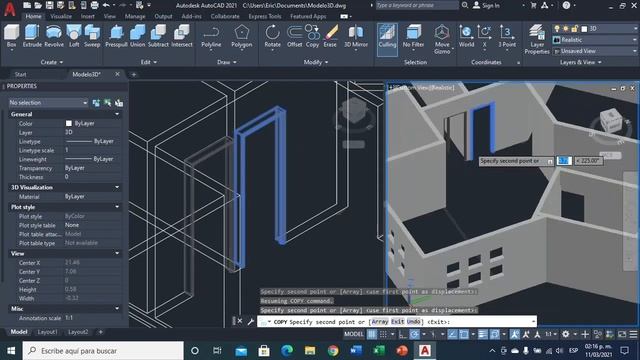The height and width of the screenshot is (360, 640).
Task: Expand the Draw panel dropdown
Action: tap(227, 62)
